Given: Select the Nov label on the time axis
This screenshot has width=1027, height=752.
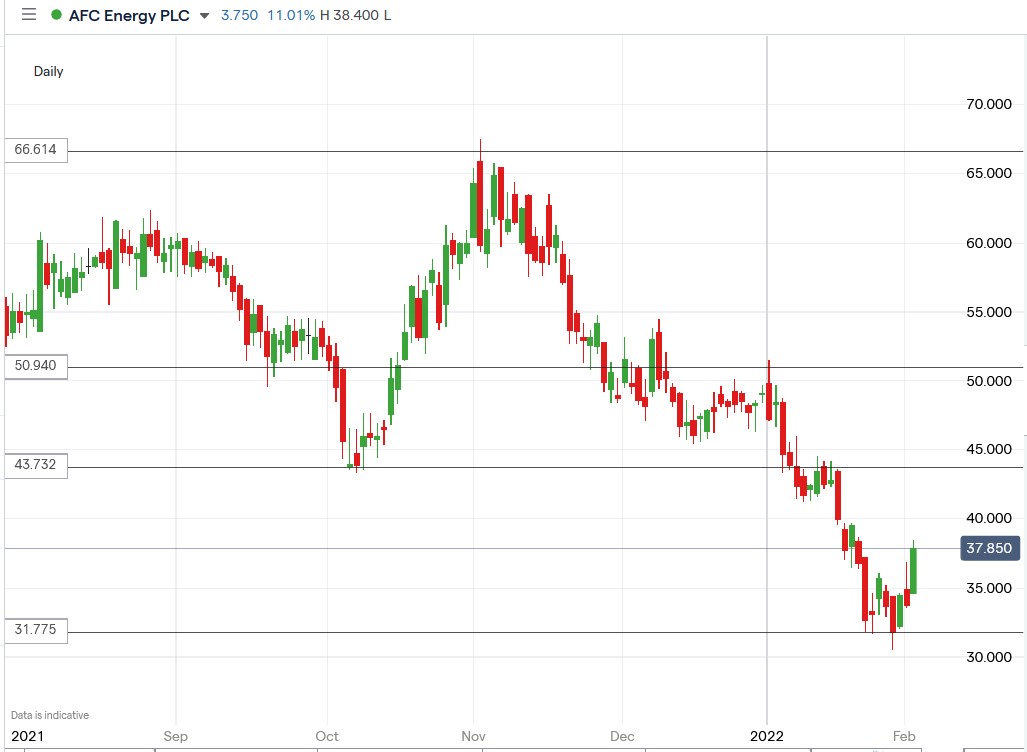Looking at the screenshot, I should pos(474,735).
